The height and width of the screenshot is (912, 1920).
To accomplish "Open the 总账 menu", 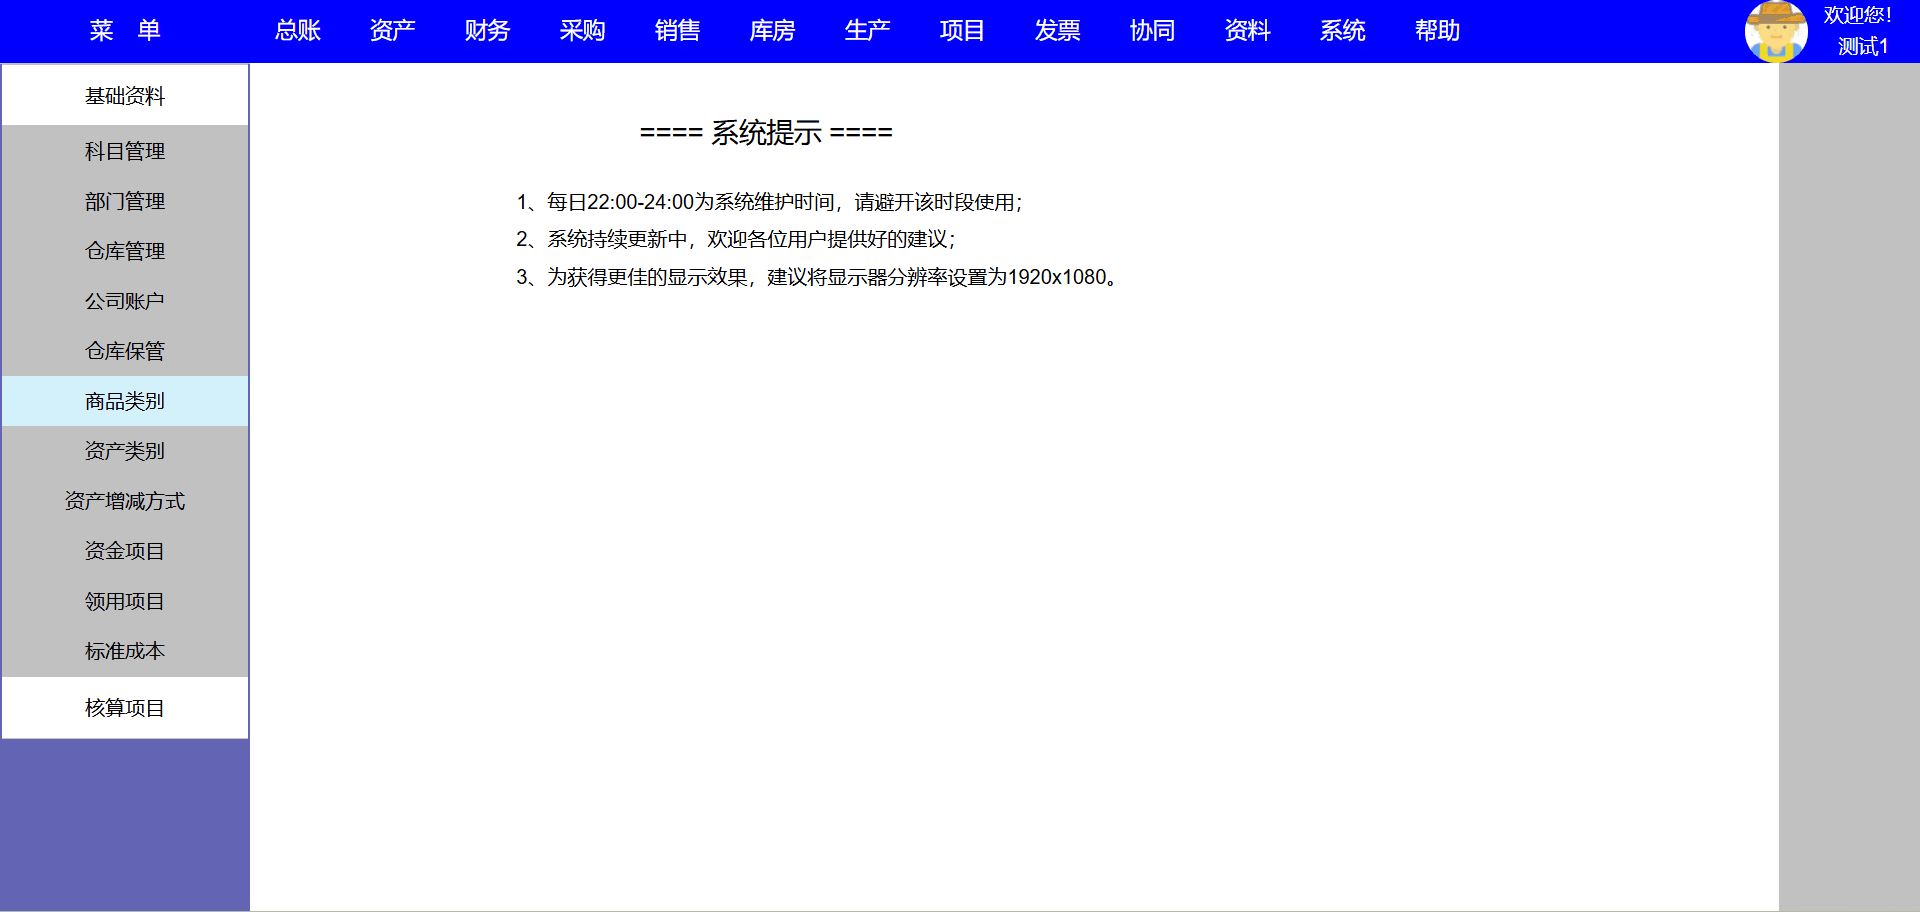I will click(298, 31).
